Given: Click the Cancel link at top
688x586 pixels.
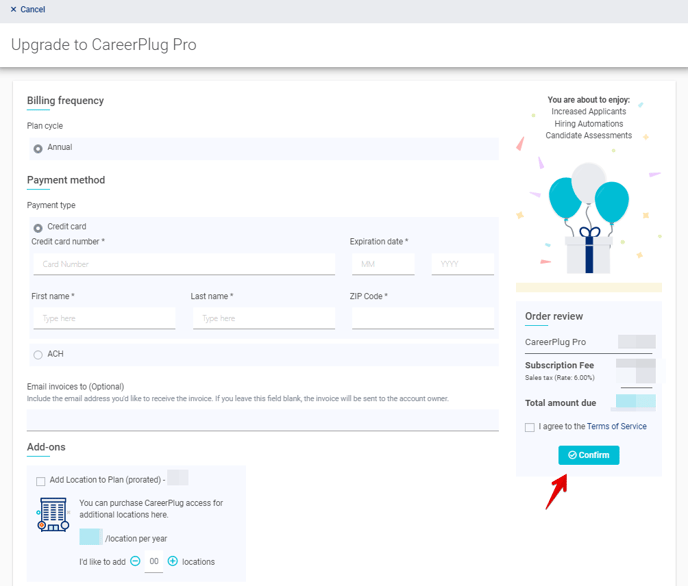Looking at the screenshot, I should point(28,9).
